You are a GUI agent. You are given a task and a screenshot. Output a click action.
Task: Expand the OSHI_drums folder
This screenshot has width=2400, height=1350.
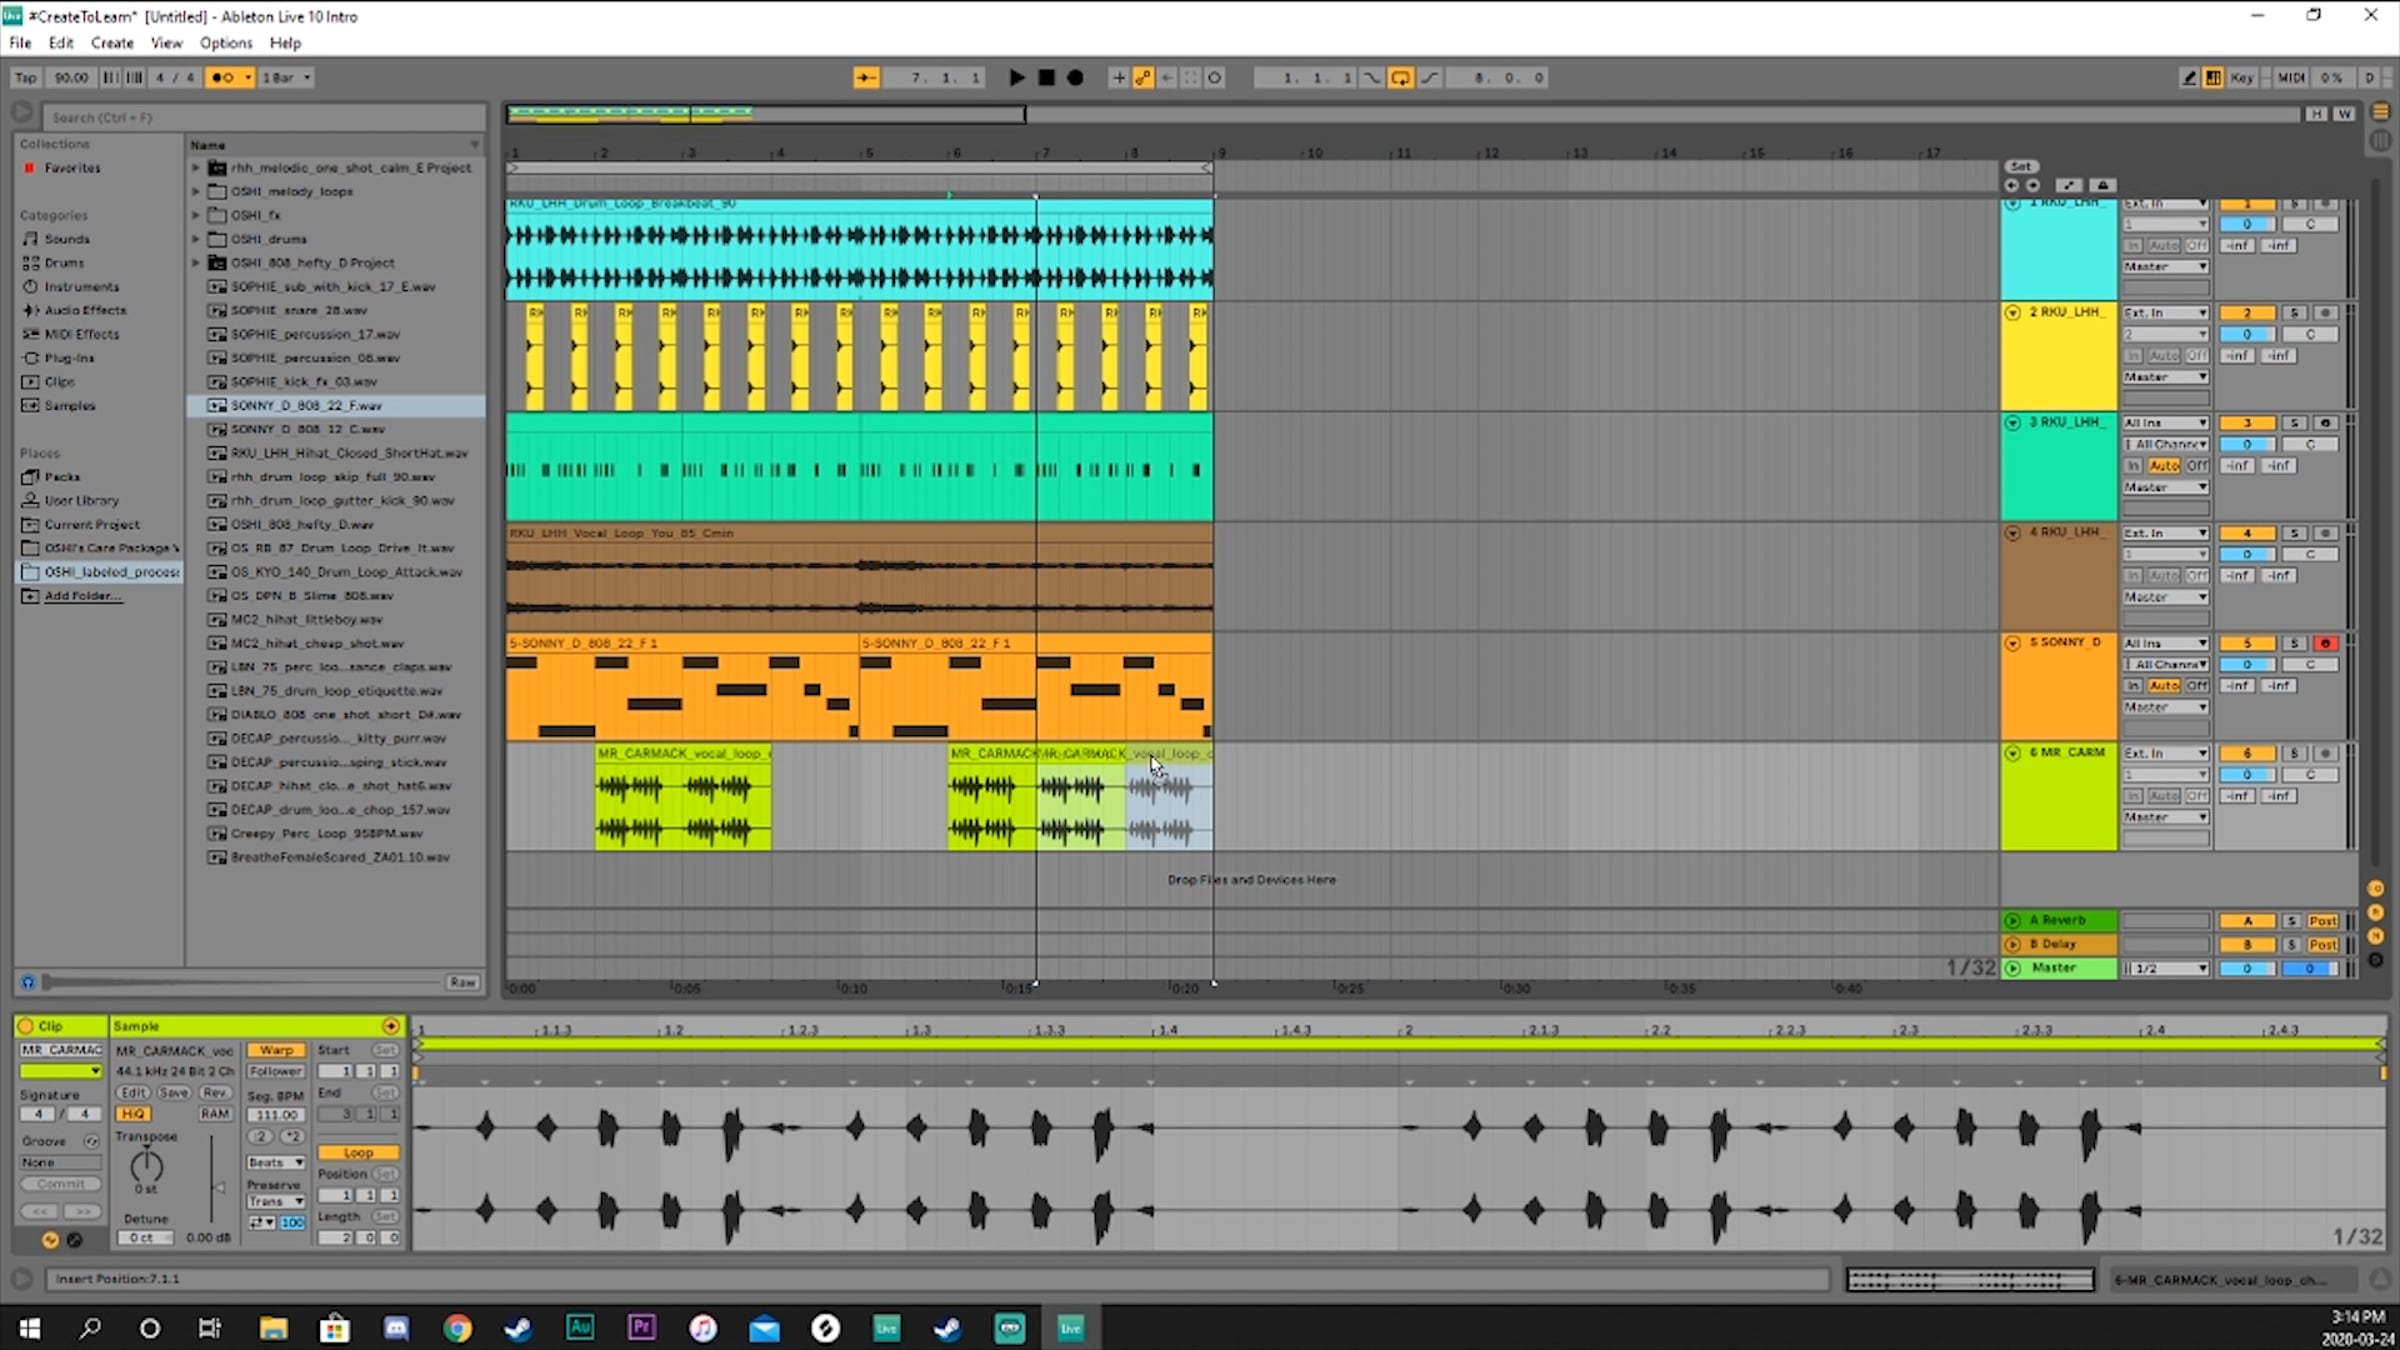196,239
